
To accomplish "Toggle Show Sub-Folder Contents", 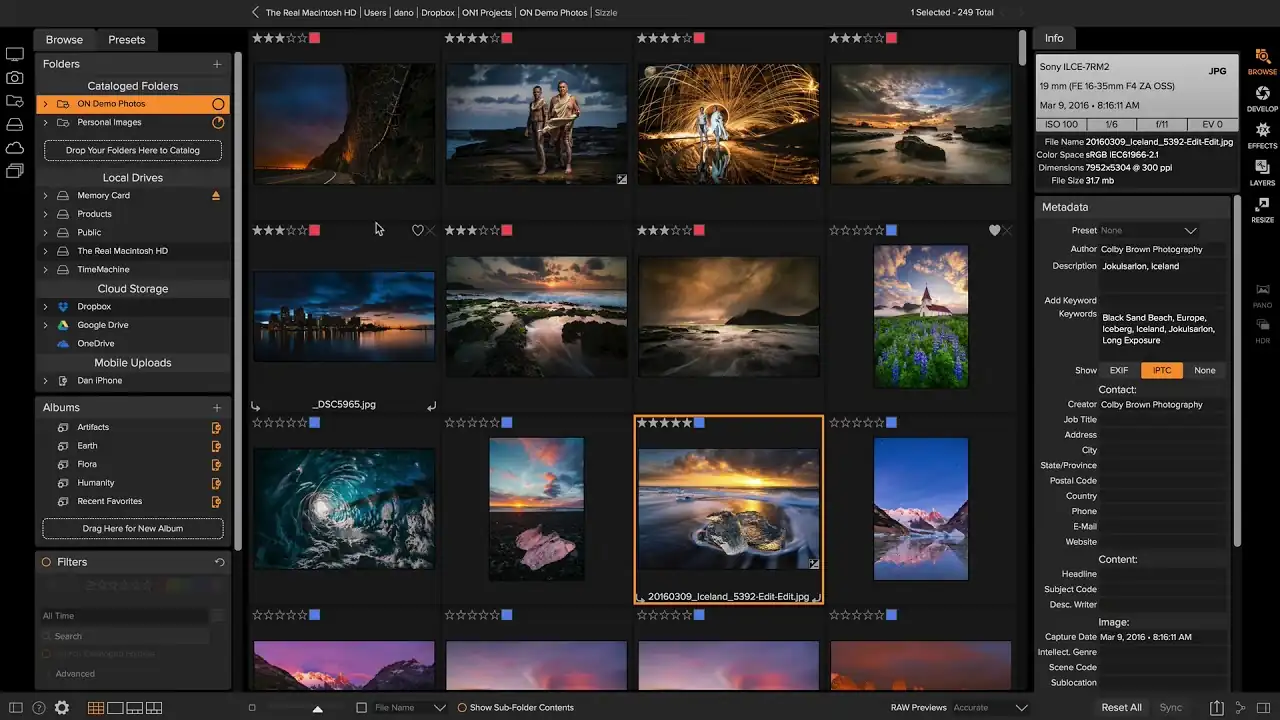I will (463, 708).
